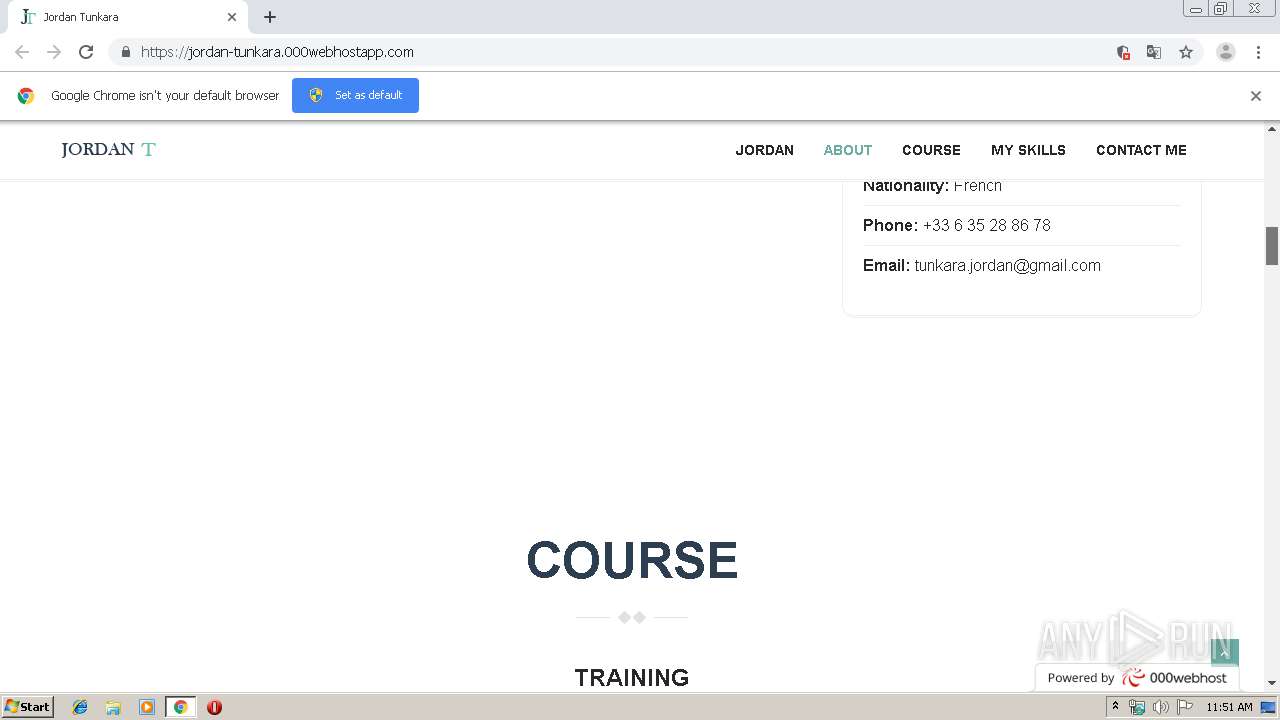The width and height of the screenshot is (1280, 720).
Task: Open Windows Explorer folder on taskbar
Action: 113,707
